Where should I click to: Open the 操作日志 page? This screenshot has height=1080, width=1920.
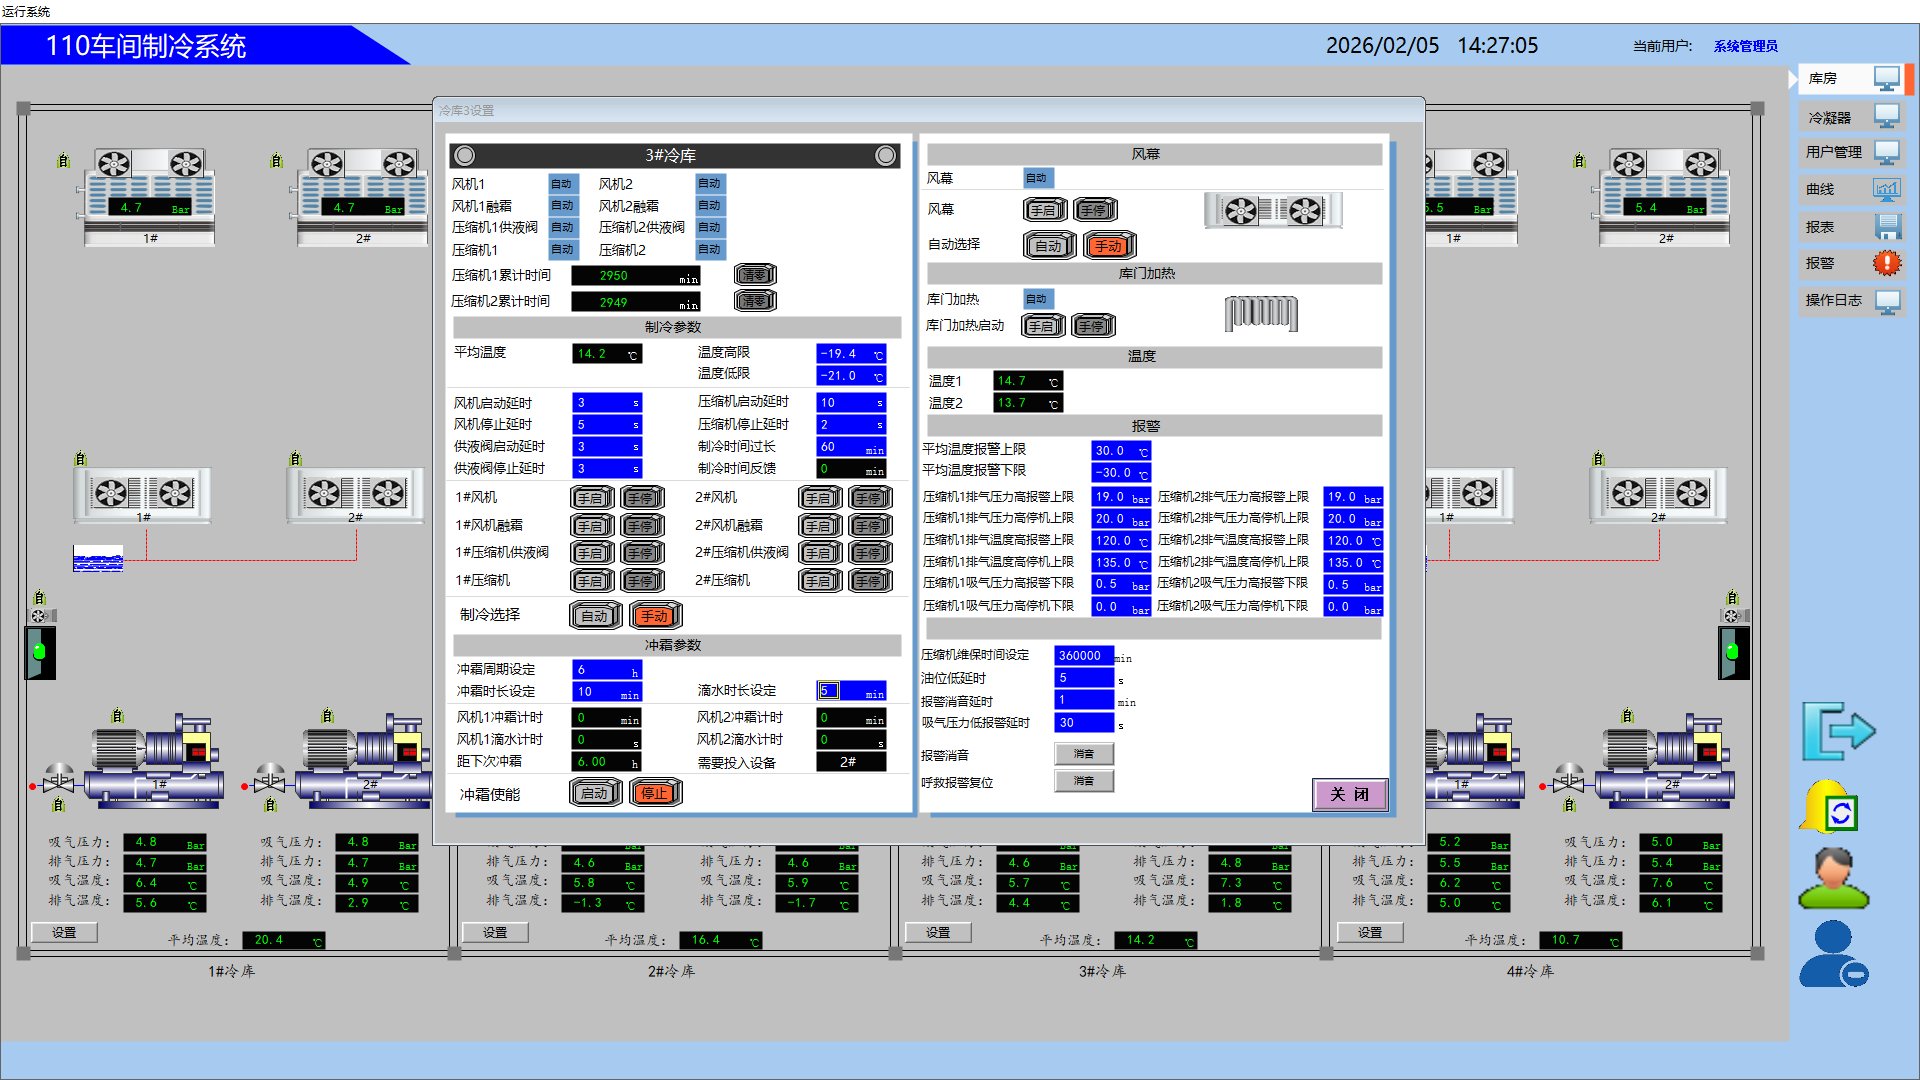[x=1852, y=300]
